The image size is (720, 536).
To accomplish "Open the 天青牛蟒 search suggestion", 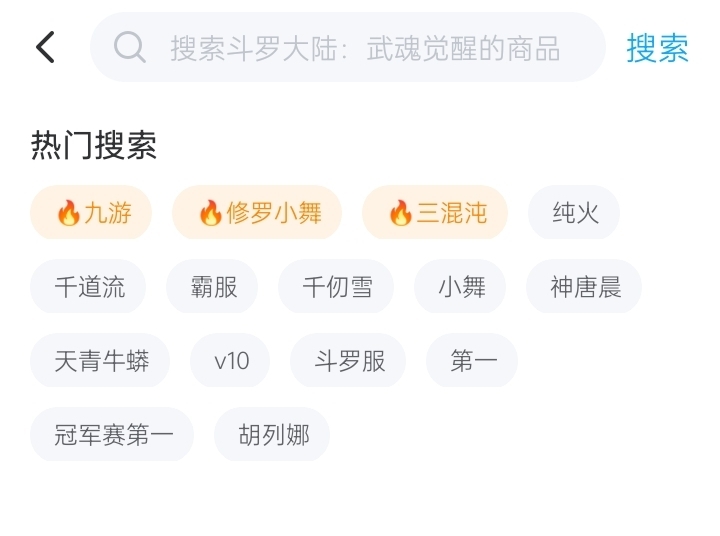I will coord(101,361).
